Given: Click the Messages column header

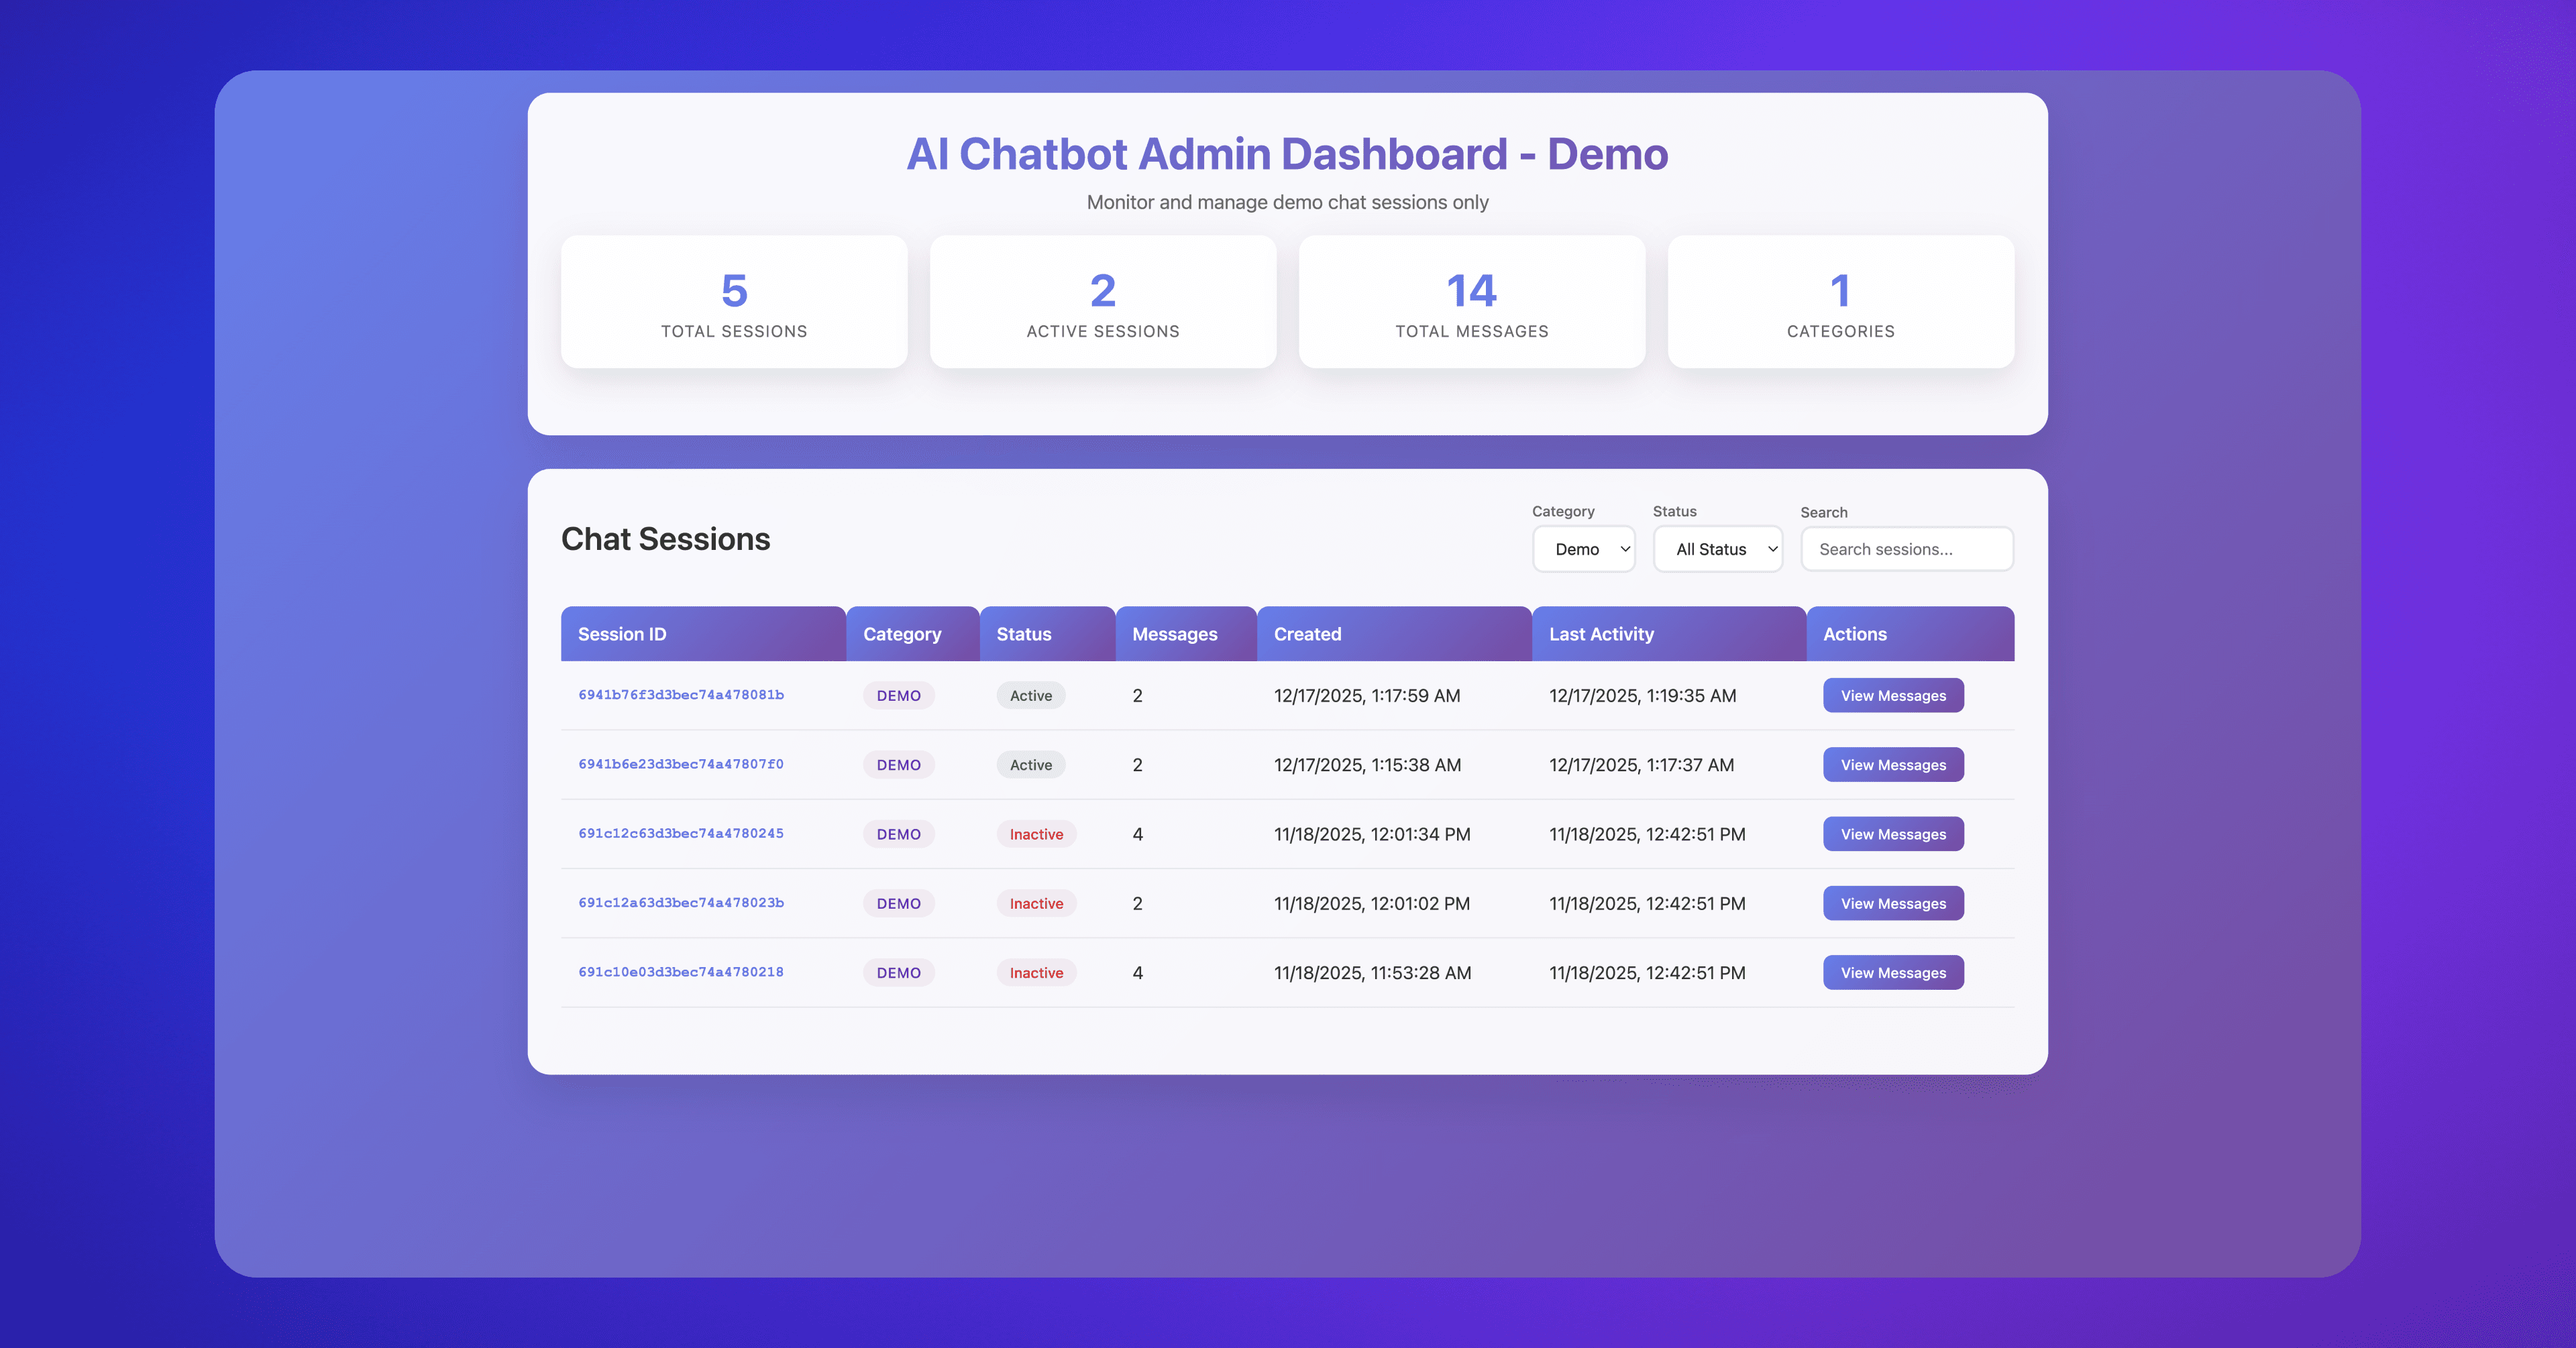Looking at the screenshot, I should [1174, 634].
